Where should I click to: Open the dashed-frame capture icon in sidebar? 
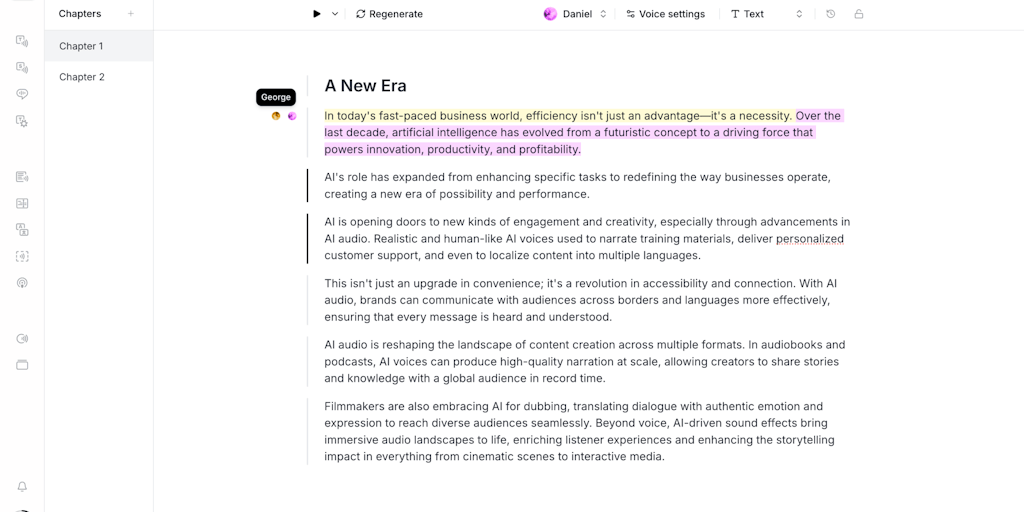[22, 256]
